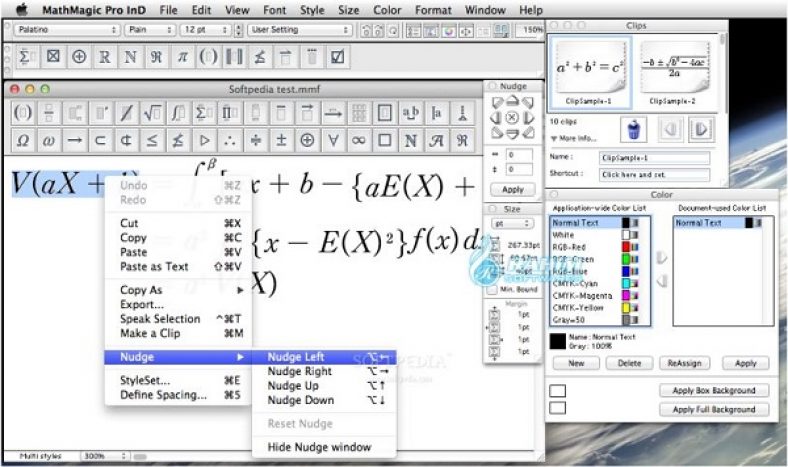Open the Plain style dropdown

[x=150, y=30]
